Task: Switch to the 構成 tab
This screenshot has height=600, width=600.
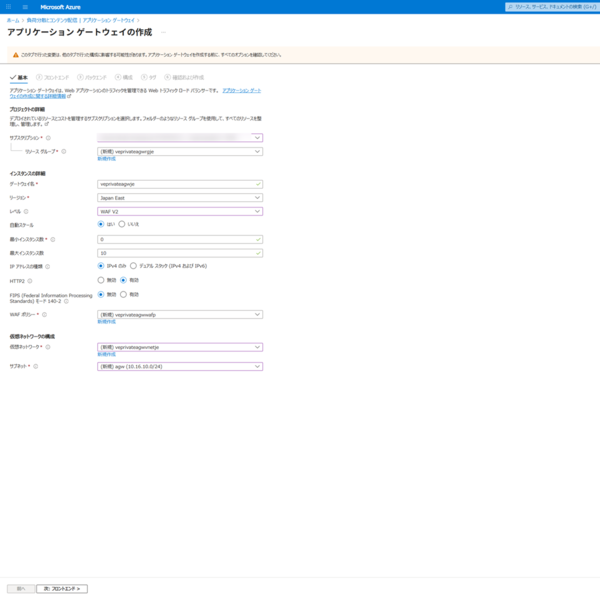Action: pyautogui.click(x=124, y=77)
